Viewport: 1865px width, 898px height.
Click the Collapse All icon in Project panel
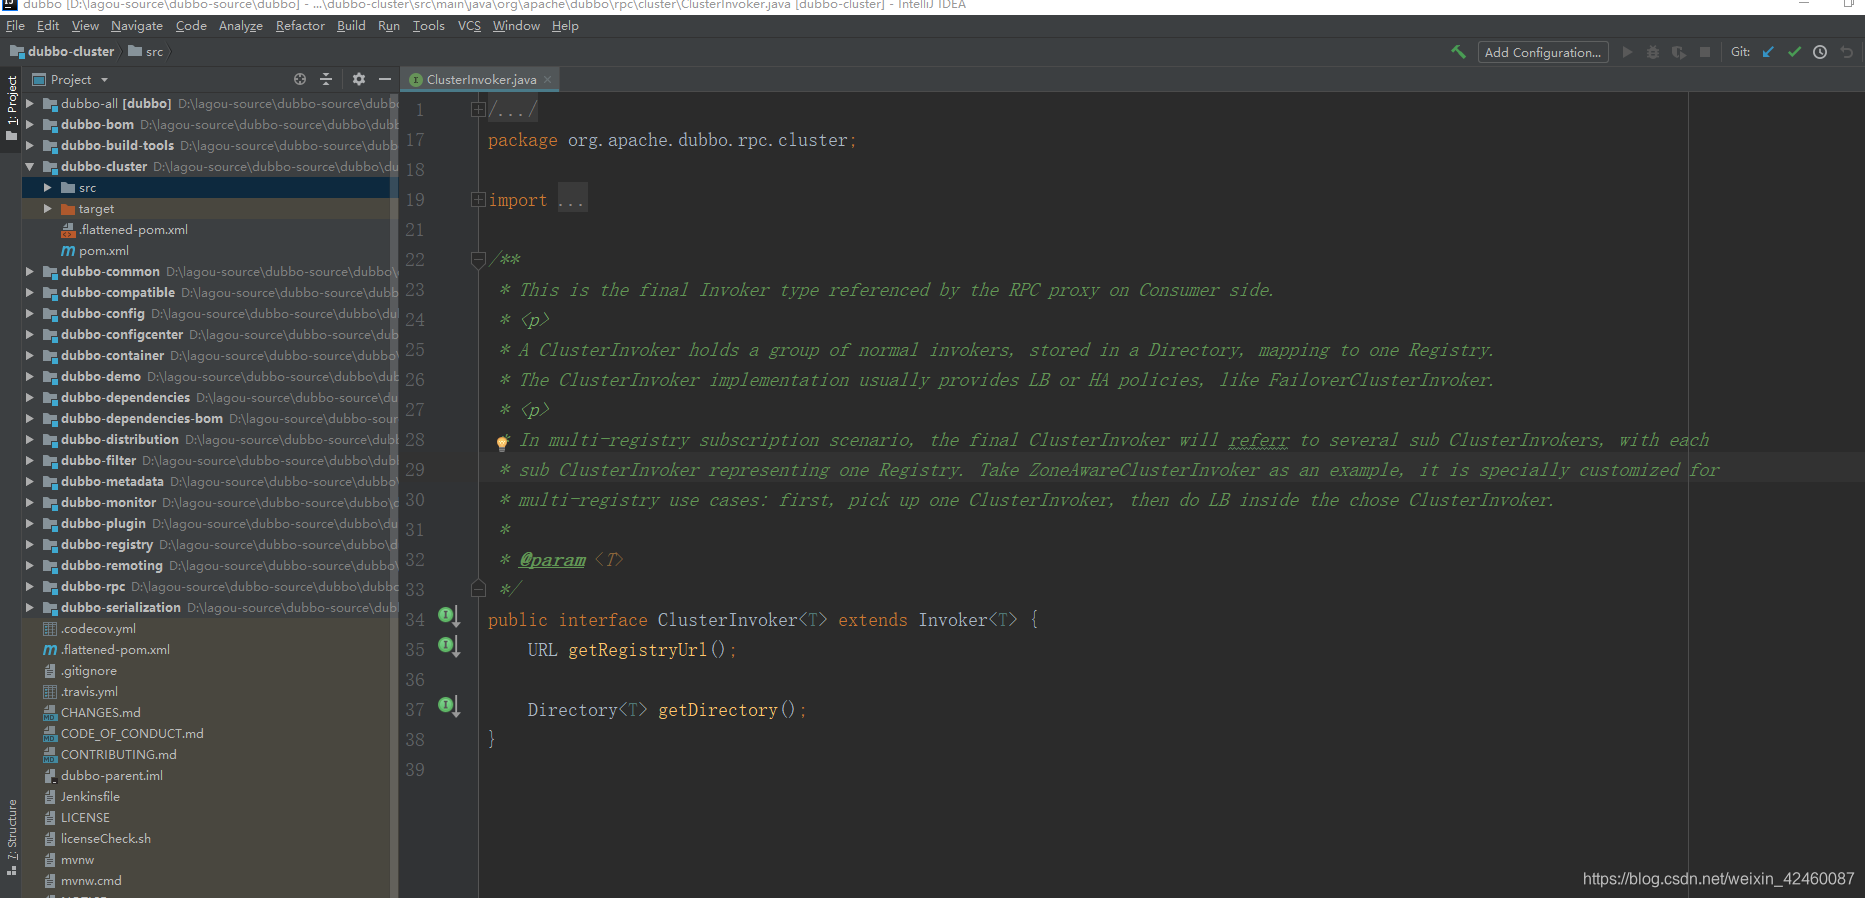click(326, 79)
